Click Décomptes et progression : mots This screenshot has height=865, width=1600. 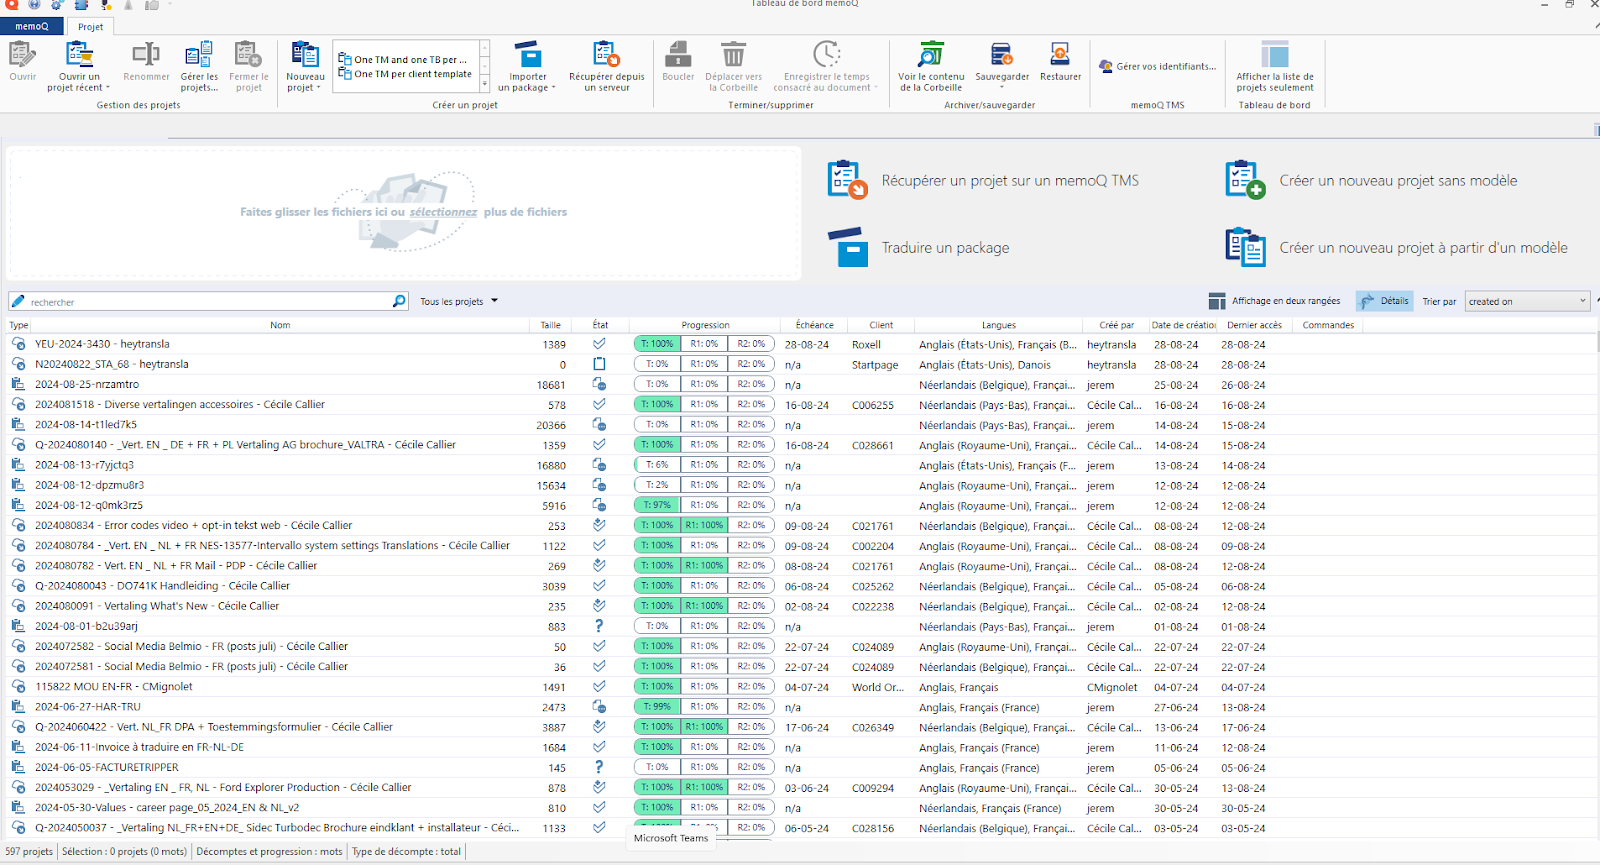click(x=269, y=852)
